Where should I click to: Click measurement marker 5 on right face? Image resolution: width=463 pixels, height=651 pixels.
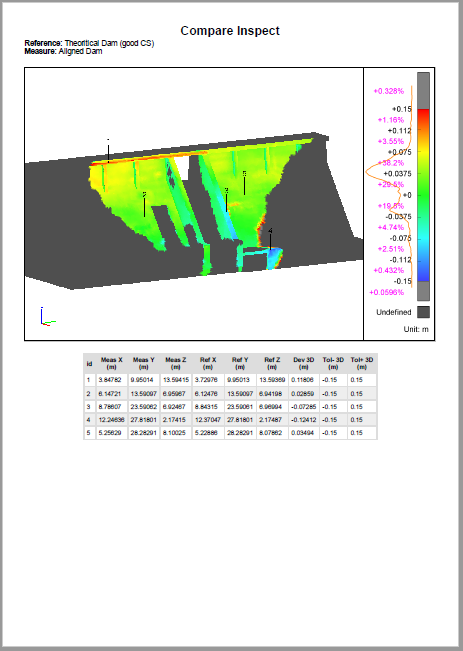coord(244,183)
